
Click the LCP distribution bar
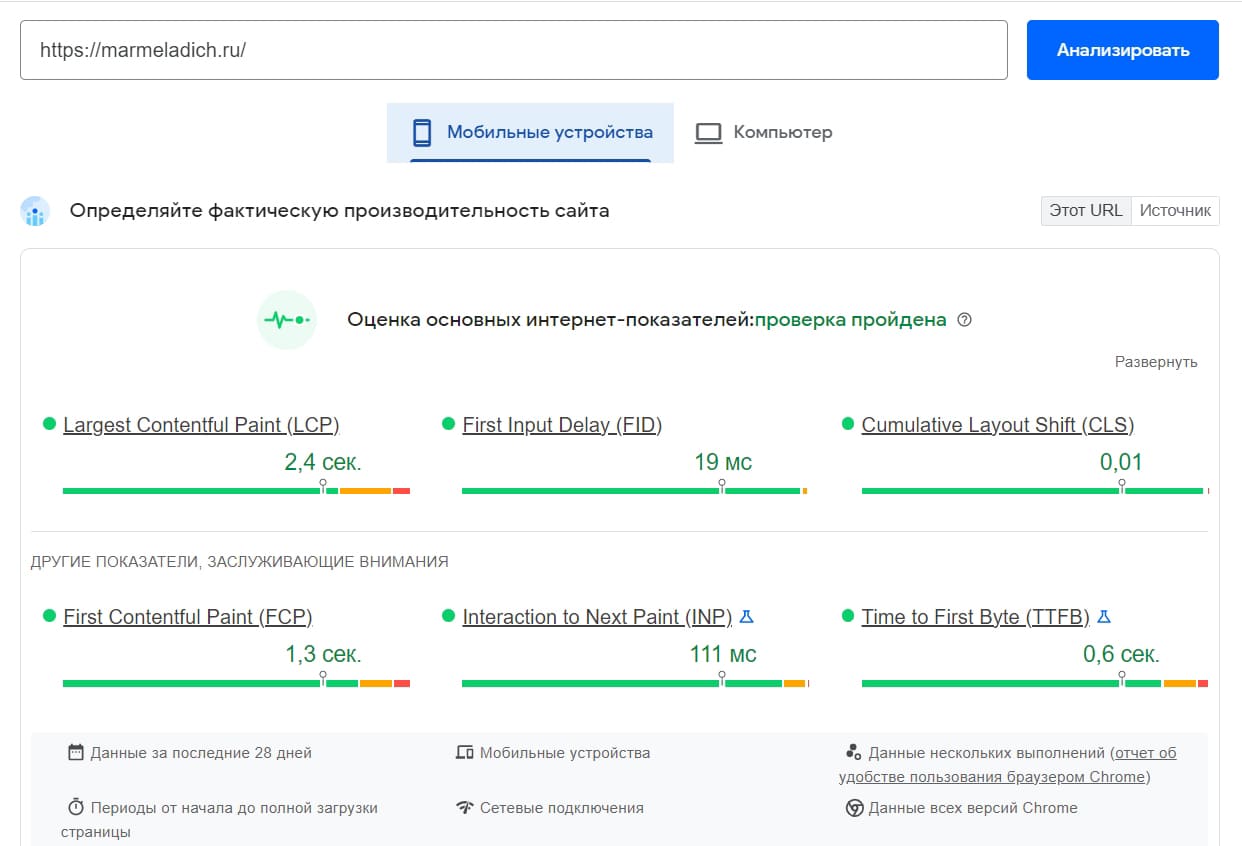236,491
